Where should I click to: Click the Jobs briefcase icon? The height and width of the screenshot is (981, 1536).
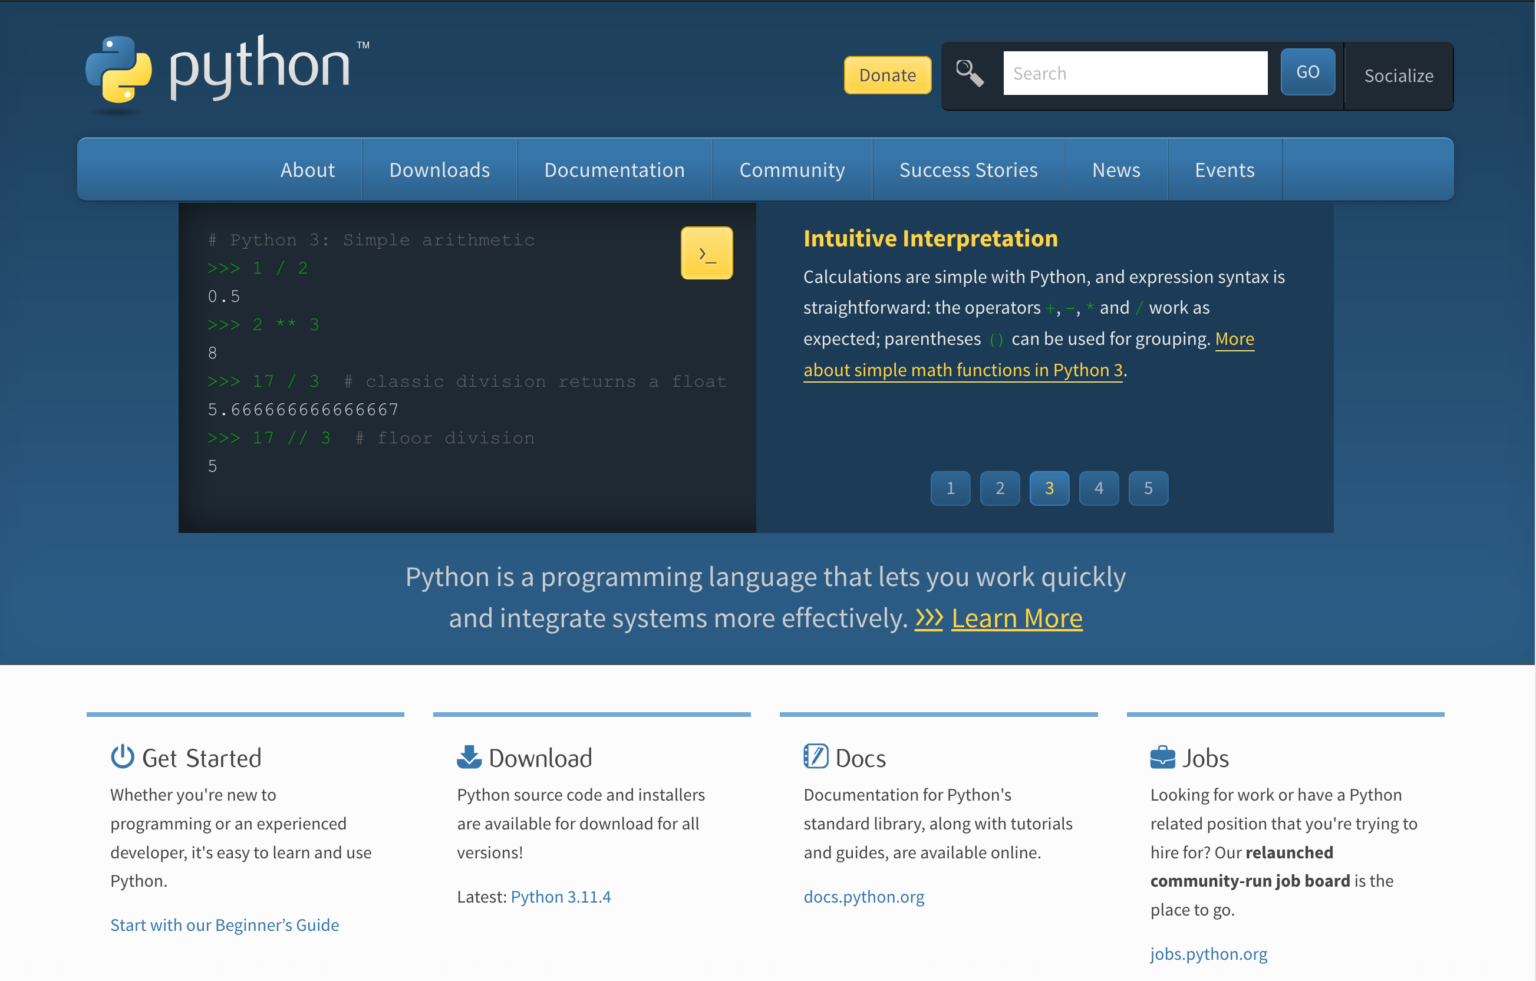[x=1162, y=757]
